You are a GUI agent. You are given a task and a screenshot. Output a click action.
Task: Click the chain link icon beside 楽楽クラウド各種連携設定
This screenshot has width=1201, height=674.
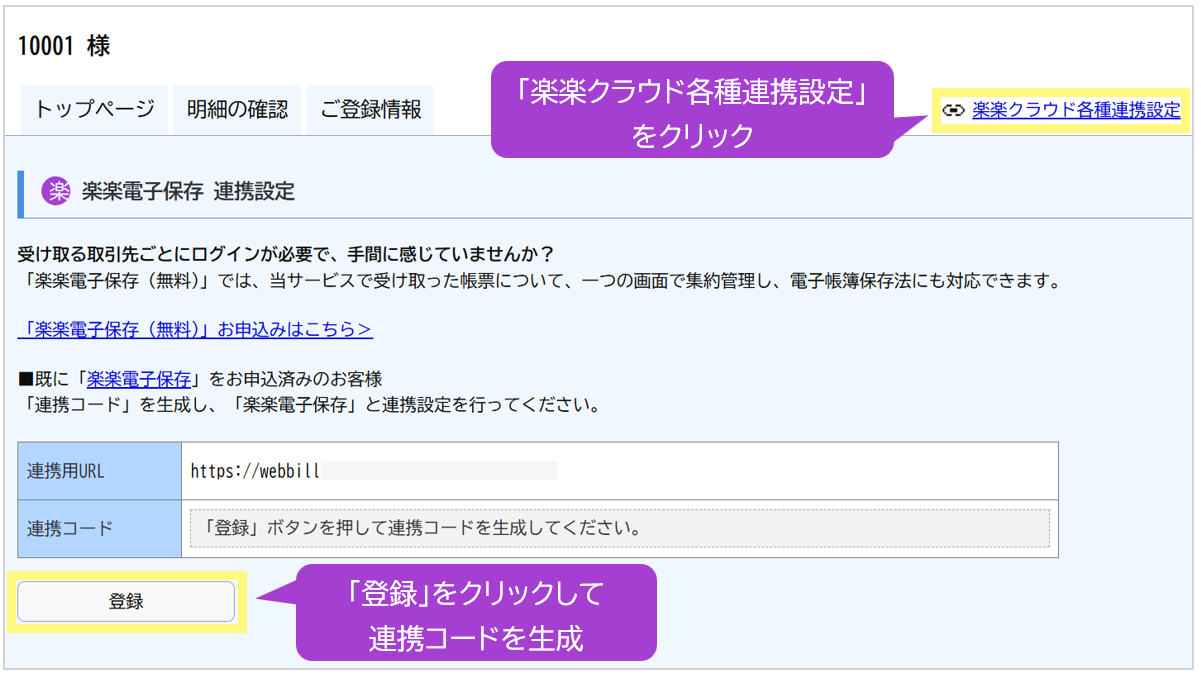[954, 110]
